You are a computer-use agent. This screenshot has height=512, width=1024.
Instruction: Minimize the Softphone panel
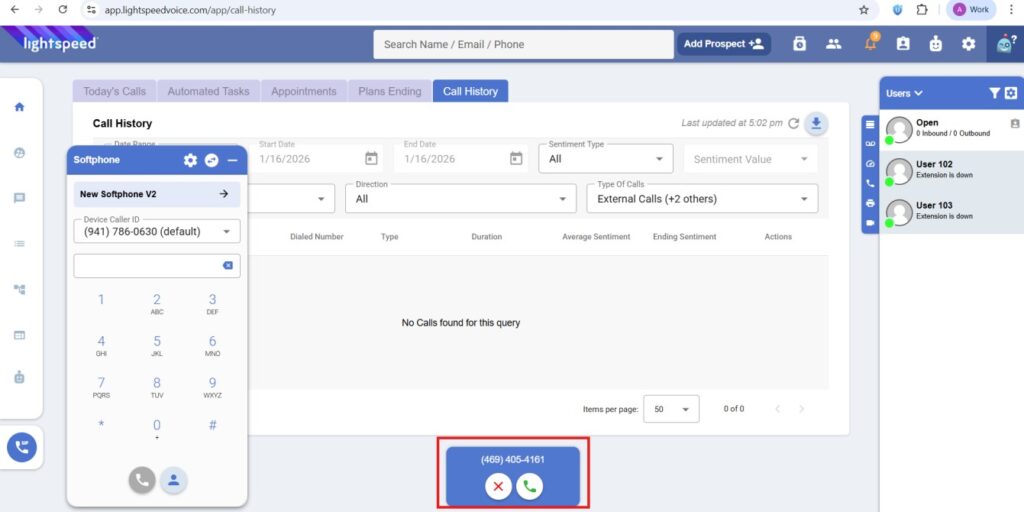(232, 160)
